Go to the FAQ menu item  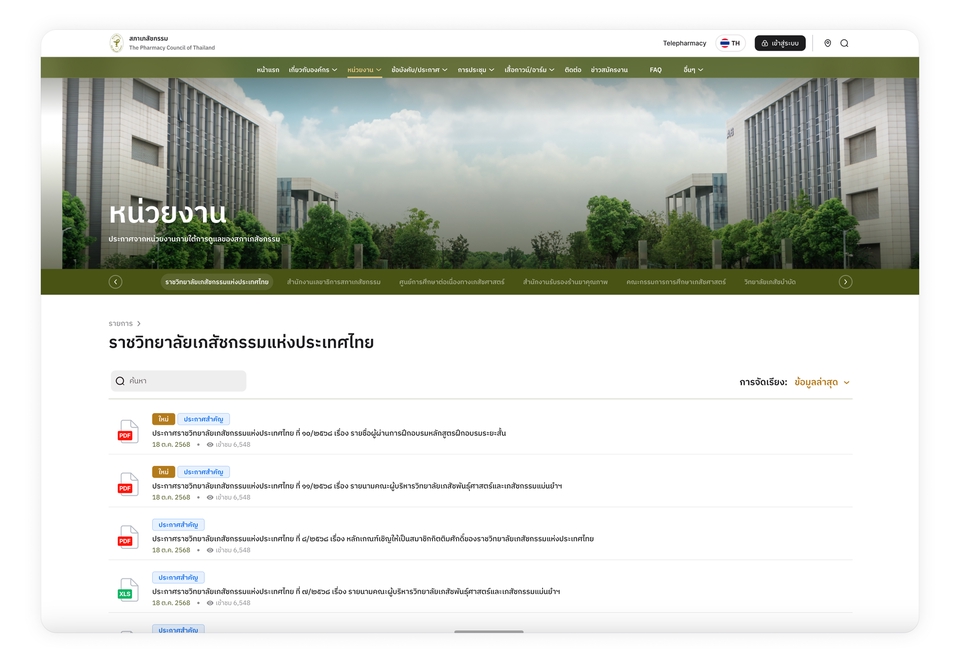[655, 70]
